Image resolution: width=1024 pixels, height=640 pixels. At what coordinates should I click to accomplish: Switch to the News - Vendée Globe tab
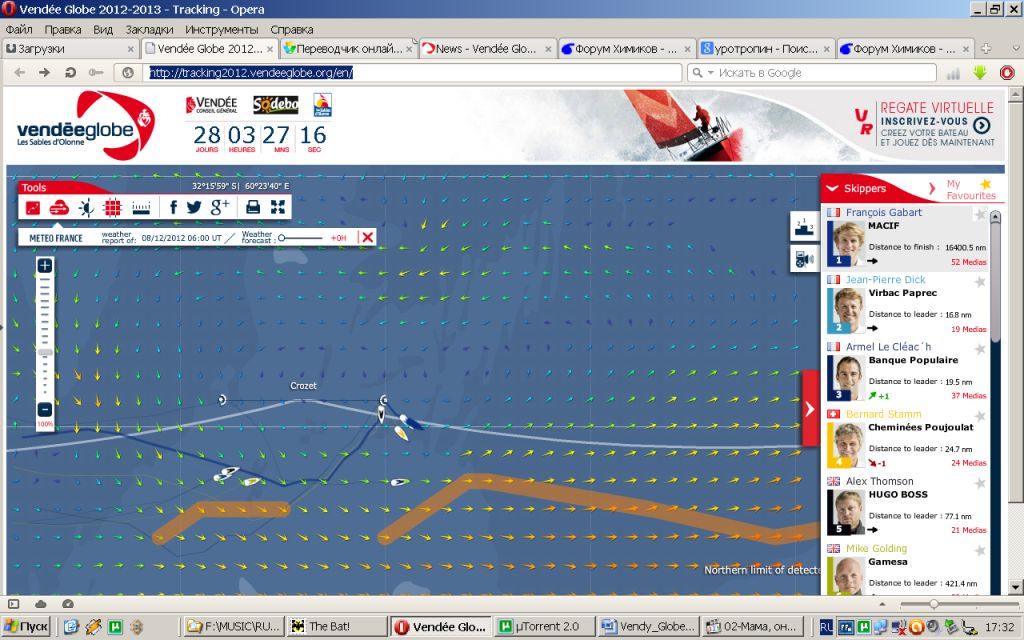[x=478, y=48]
